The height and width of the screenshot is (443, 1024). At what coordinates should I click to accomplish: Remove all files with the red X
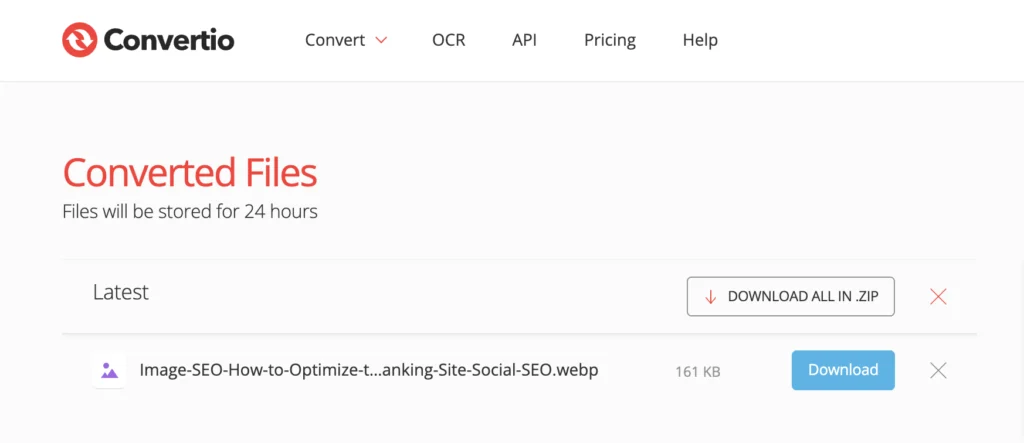(938, 296)
